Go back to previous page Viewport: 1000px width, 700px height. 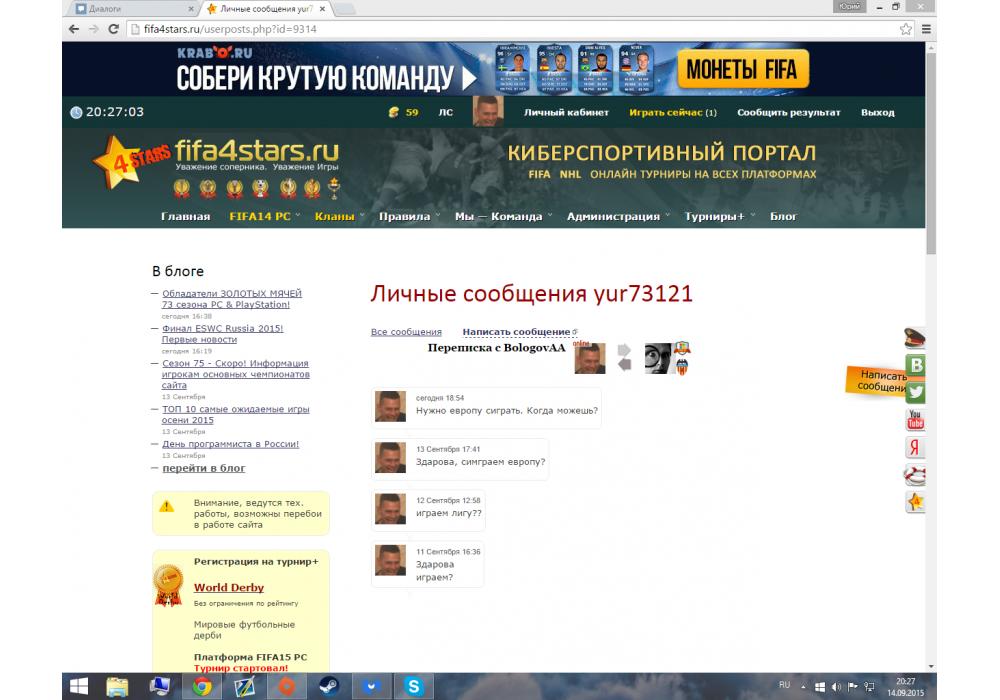click(x=74, y=29)
